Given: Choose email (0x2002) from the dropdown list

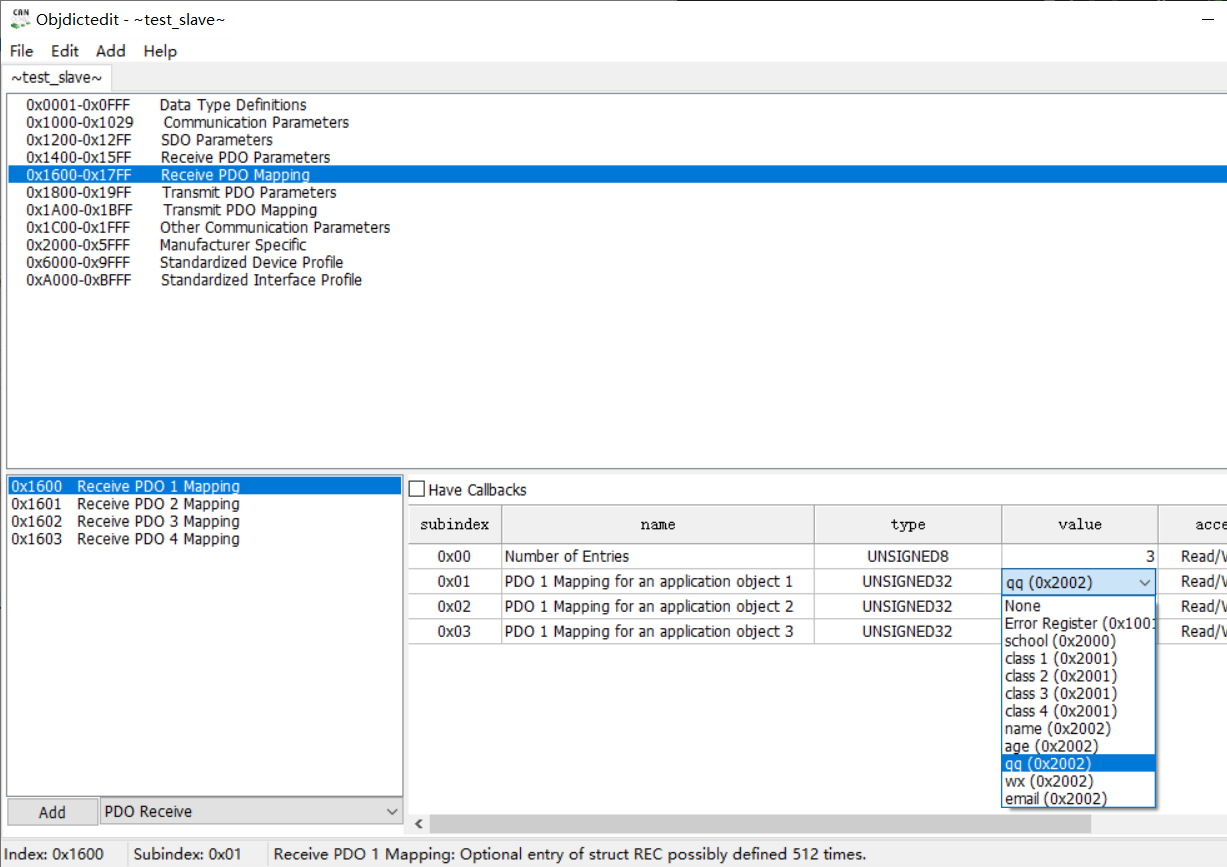Looking at the screenshot, I should (x=1056, y=799).
